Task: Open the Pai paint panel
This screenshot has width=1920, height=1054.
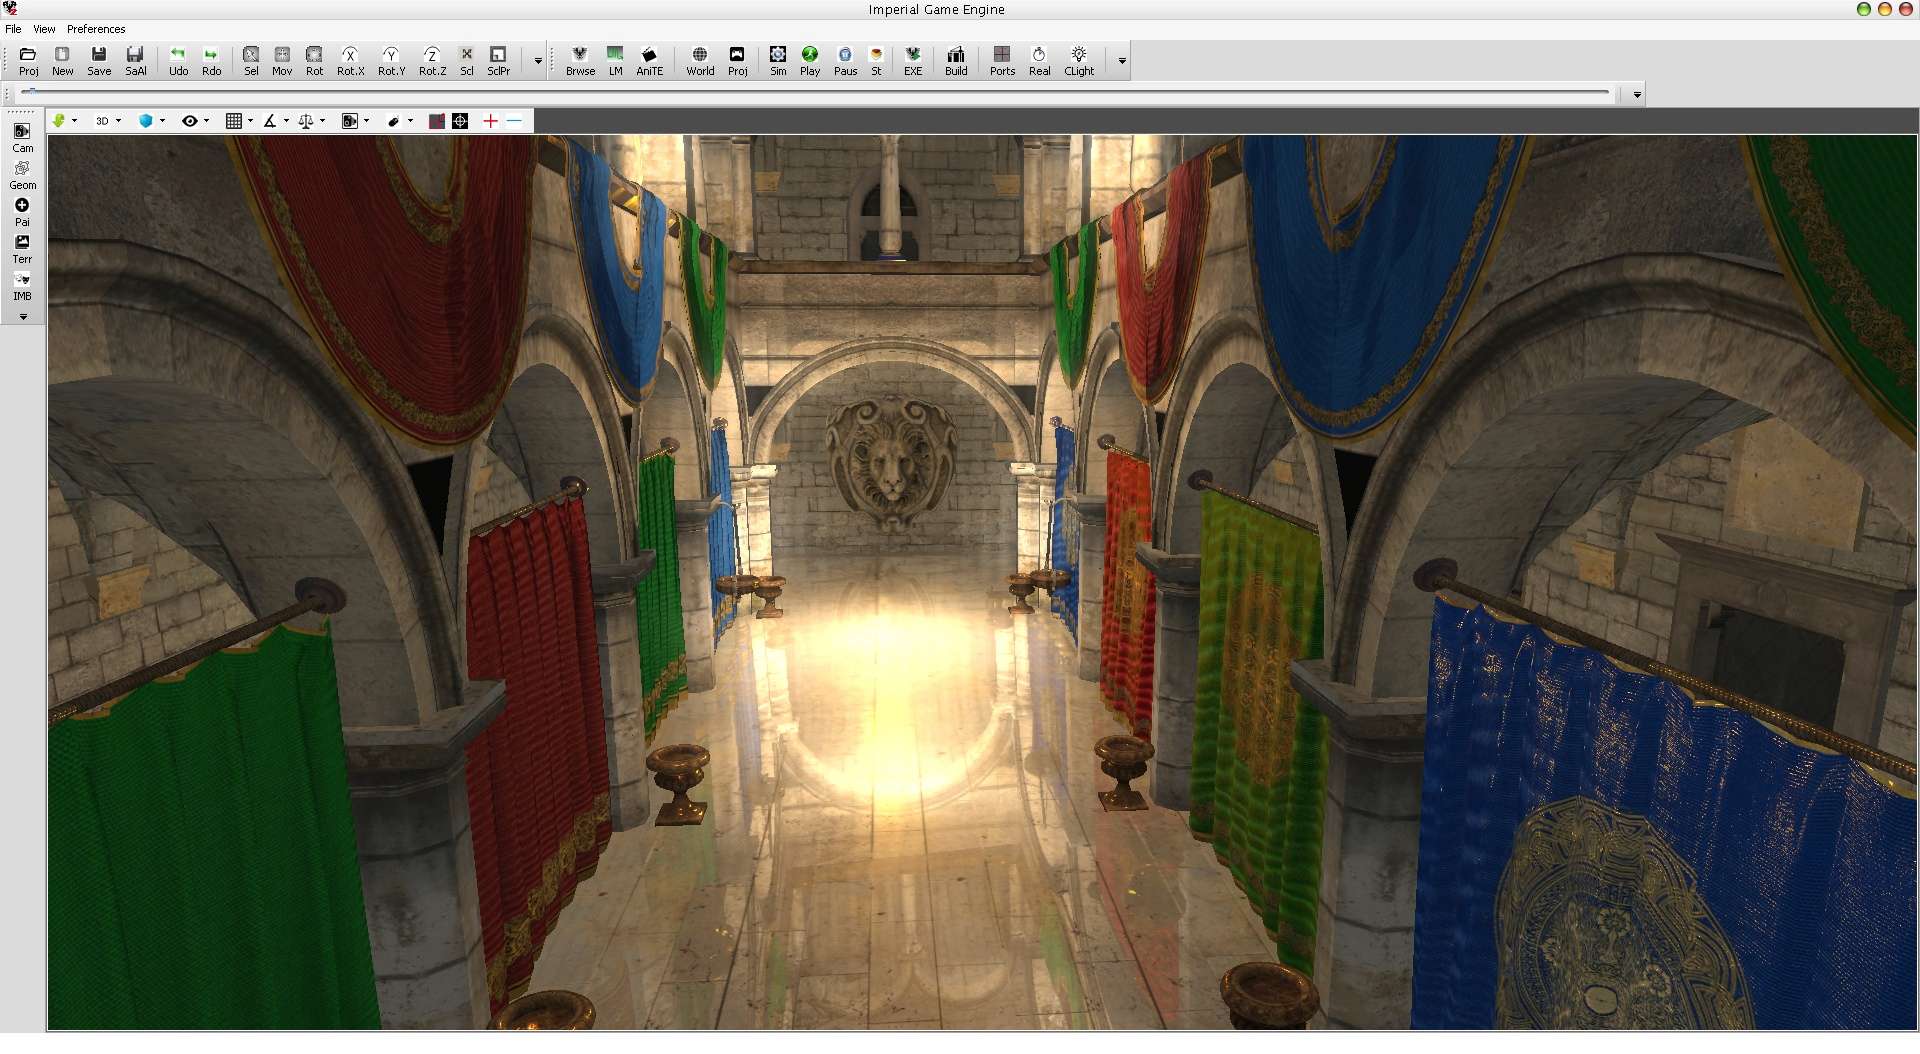Action: (x=22, y=212)
